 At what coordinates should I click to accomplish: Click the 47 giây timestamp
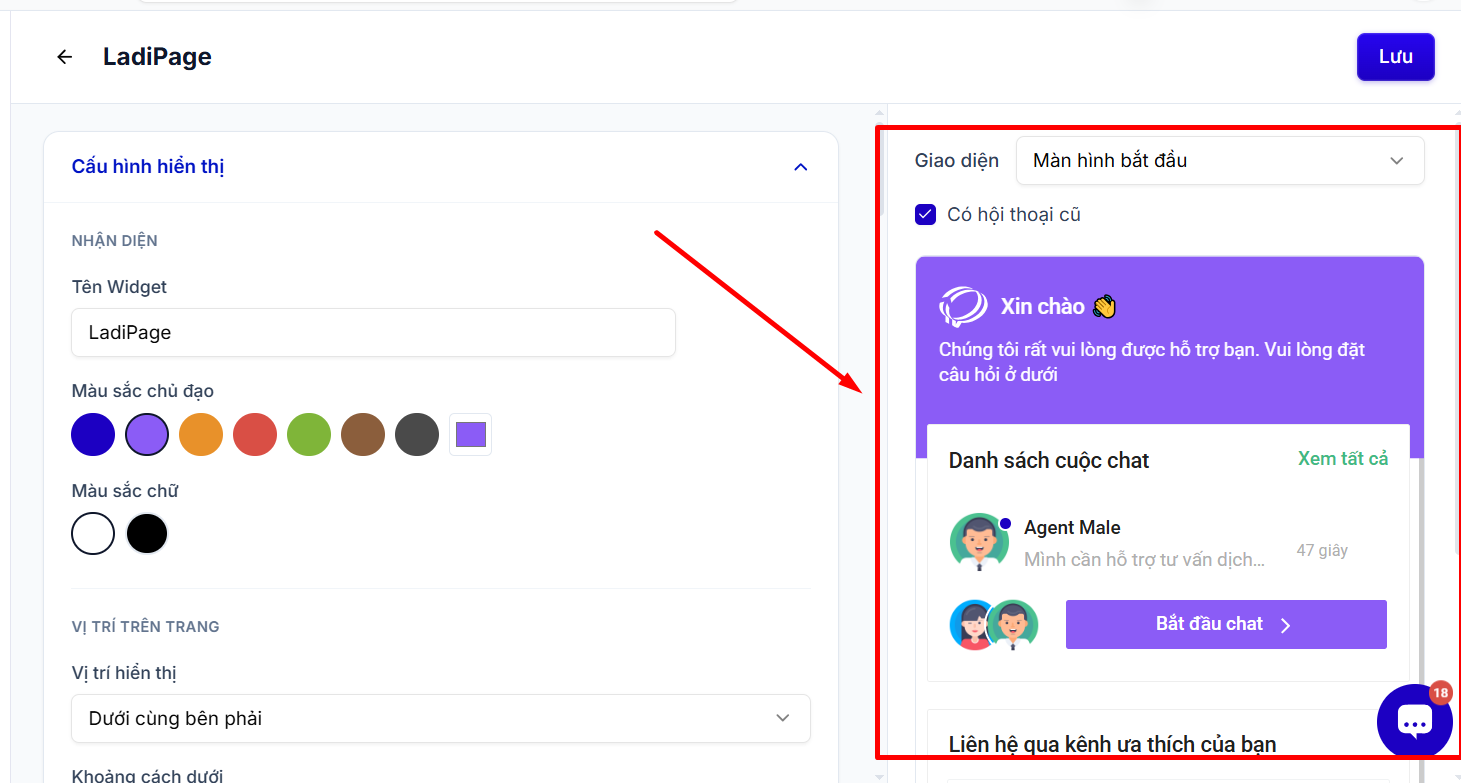click(1322, 550)
